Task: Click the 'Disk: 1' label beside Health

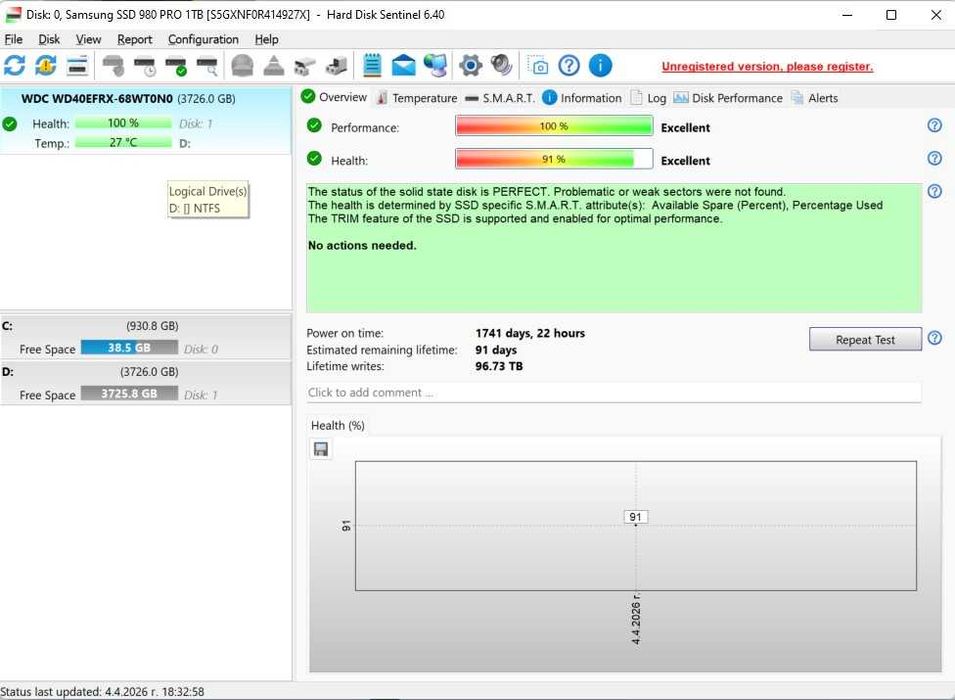Action: pos(196,124)
